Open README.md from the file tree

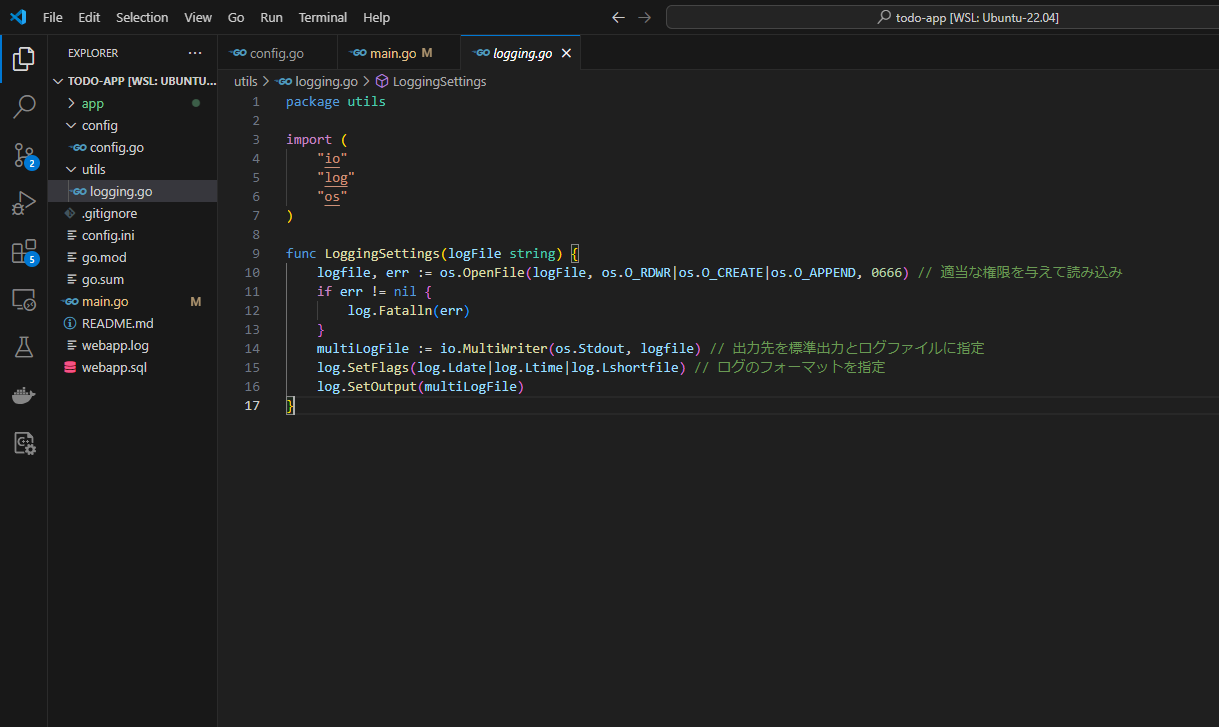click(x=117, y=323)
